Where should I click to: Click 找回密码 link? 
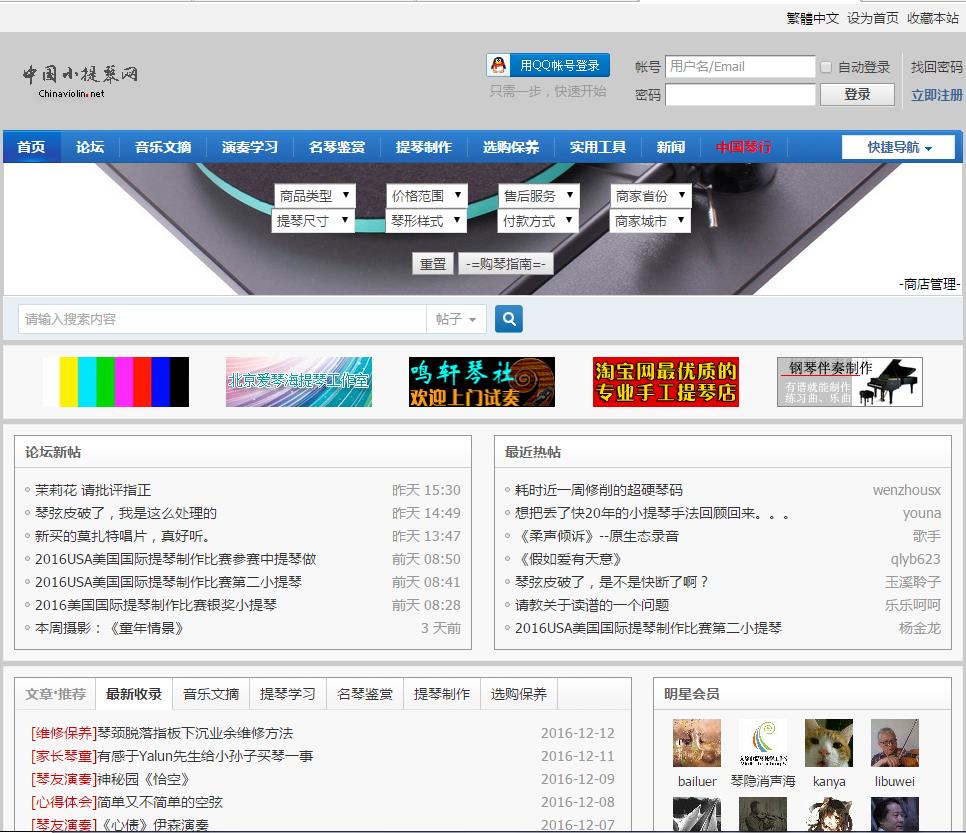(x=936, y=67)
